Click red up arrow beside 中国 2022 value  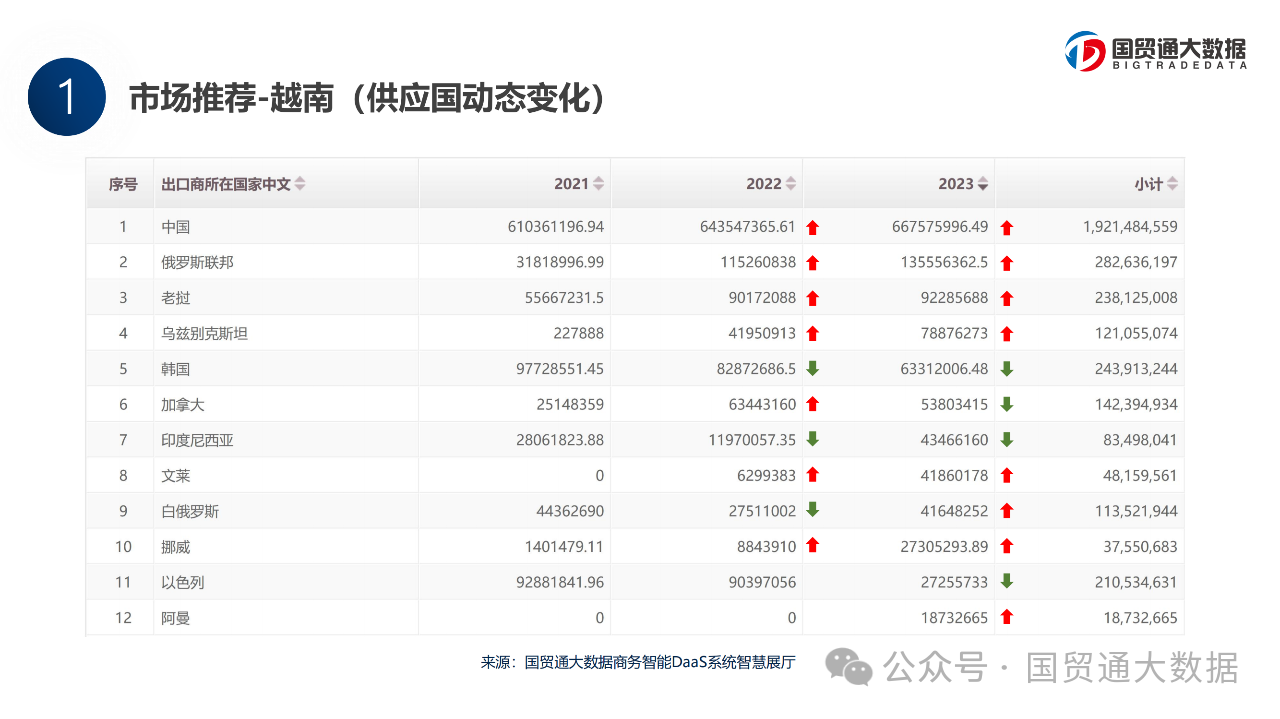click(x=813, y=227)
